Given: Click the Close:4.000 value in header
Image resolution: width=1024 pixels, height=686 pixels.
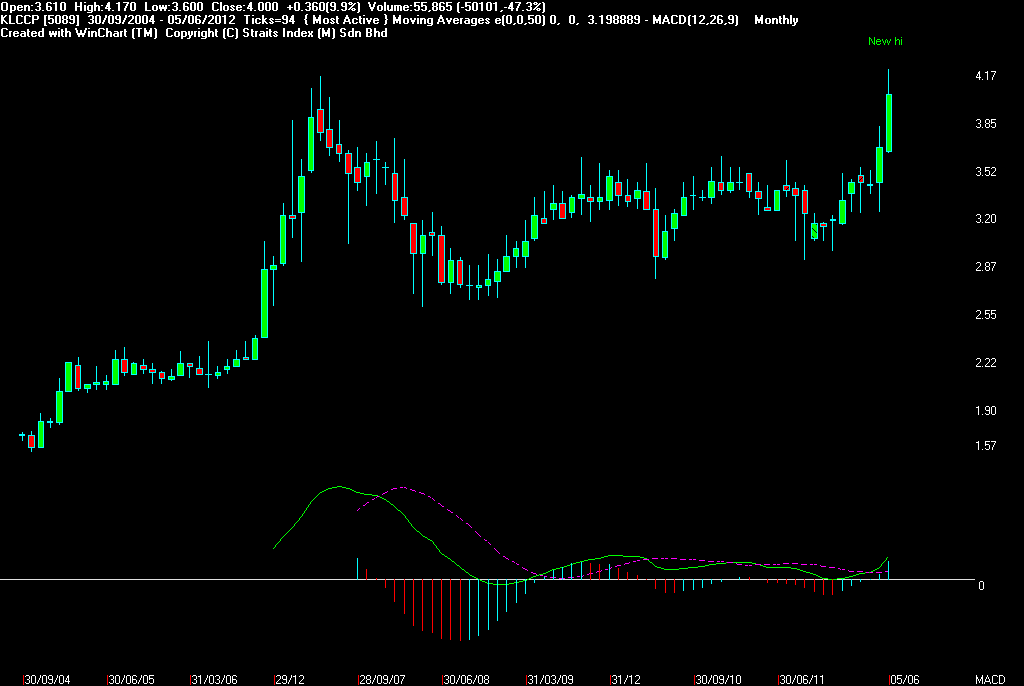Looking at the screenshot, I should (245, 7).
